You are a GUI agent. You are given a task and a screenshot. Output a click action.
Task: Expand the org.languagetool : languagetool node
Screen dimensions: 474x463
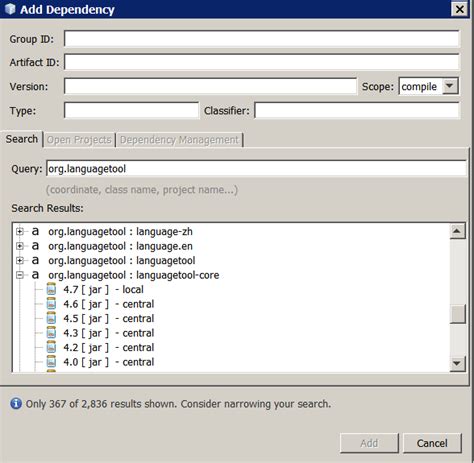coord(20,260)
